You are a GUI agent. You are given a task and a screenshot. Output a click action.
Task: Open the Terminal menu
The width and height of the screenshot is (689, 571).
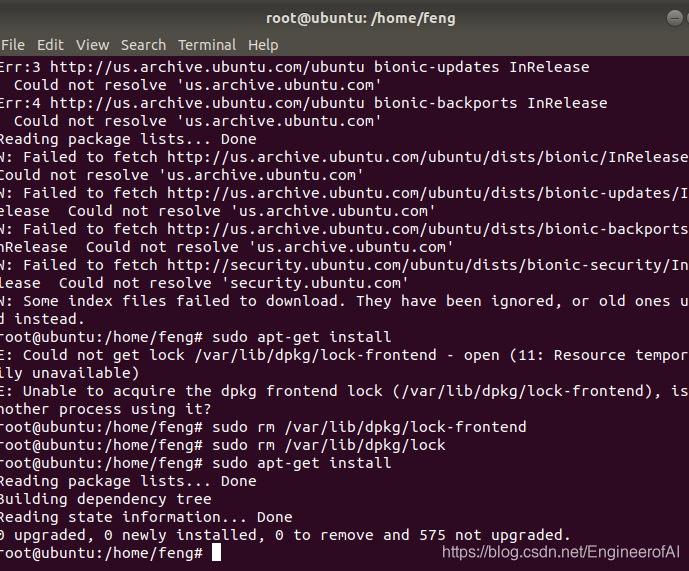(207, 45)
